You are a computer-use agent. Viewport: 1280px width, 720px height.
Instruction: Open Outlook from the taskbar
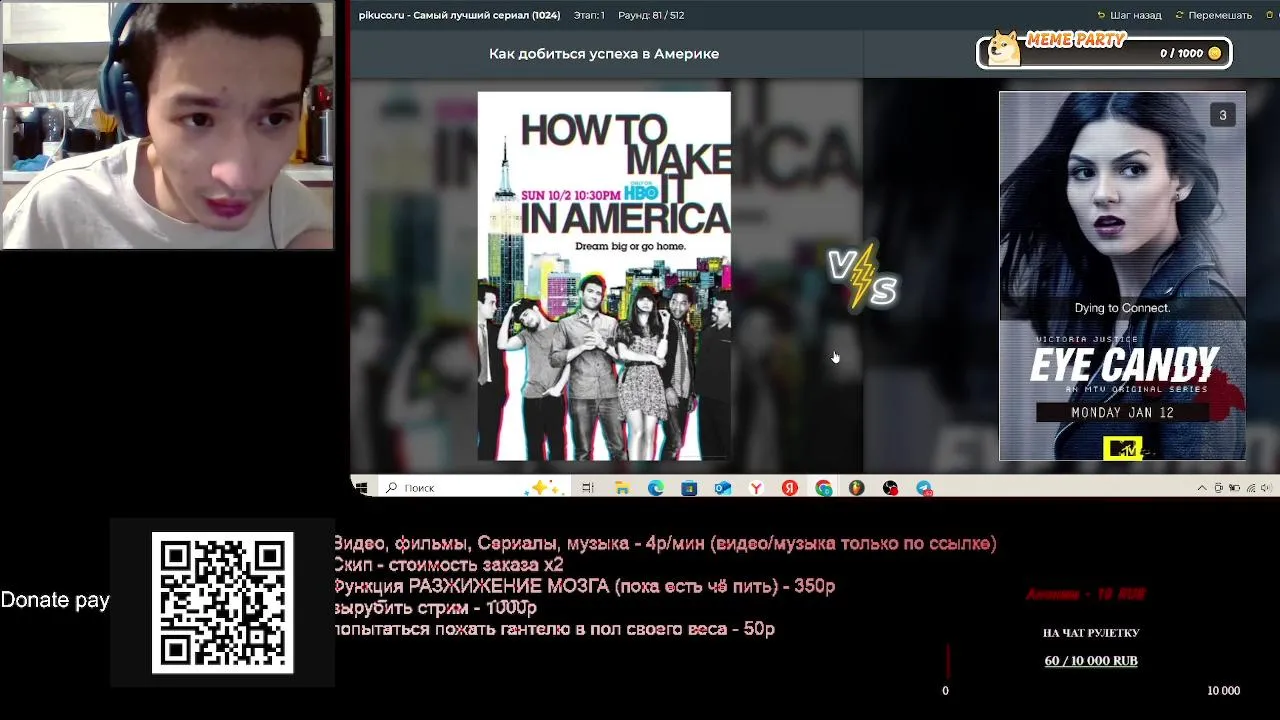[x=723, y=488]
